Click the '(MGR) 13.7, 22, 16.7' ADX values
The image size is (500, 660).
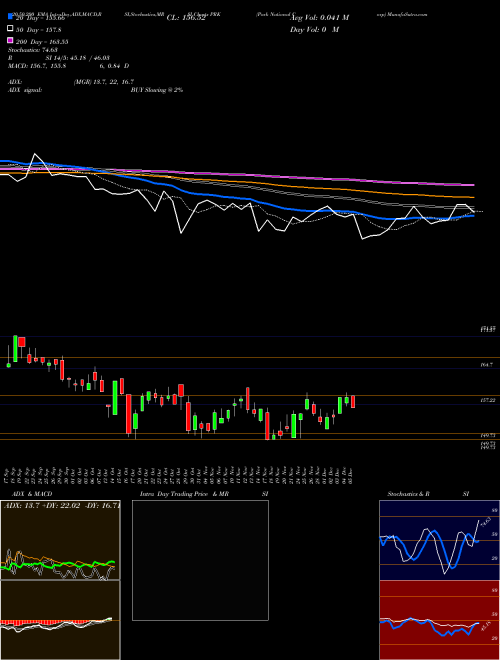[x=104, y=82]
